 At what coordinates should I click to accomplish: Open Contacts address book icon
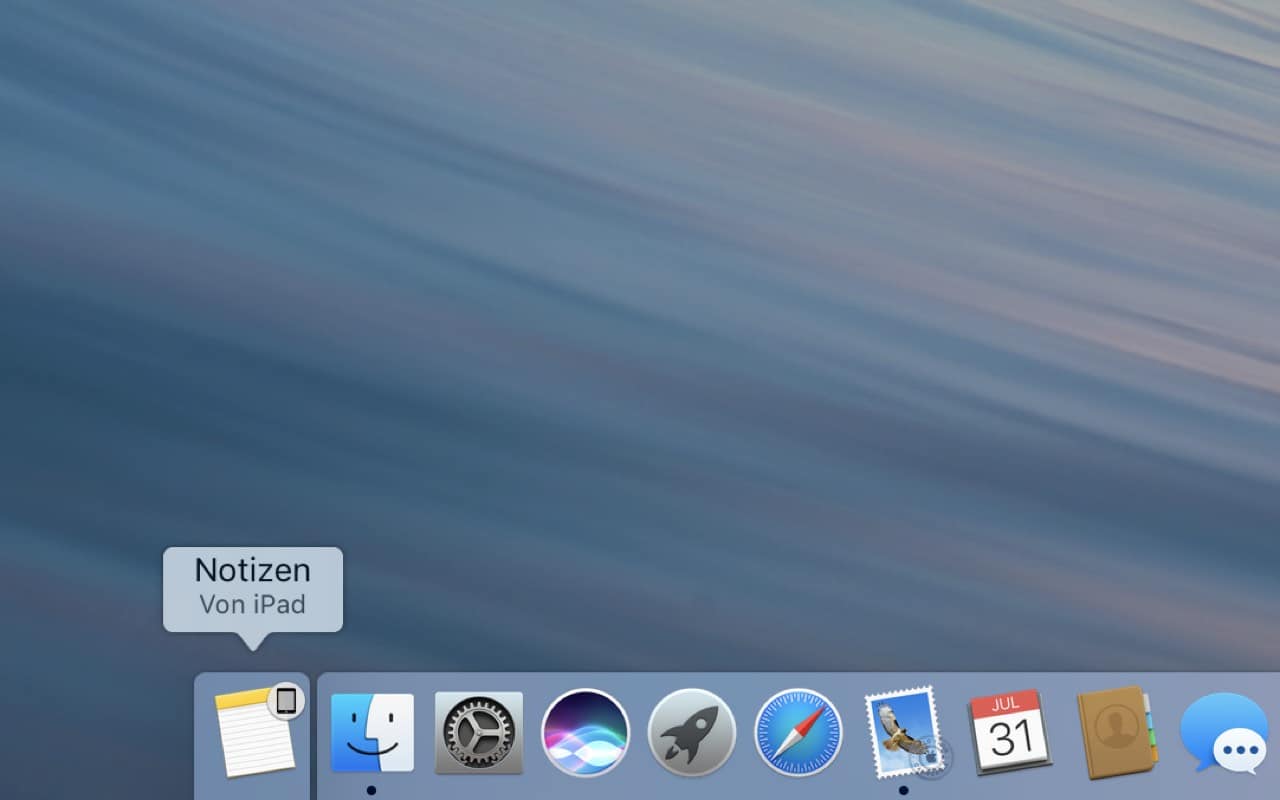pos(1117,733)
